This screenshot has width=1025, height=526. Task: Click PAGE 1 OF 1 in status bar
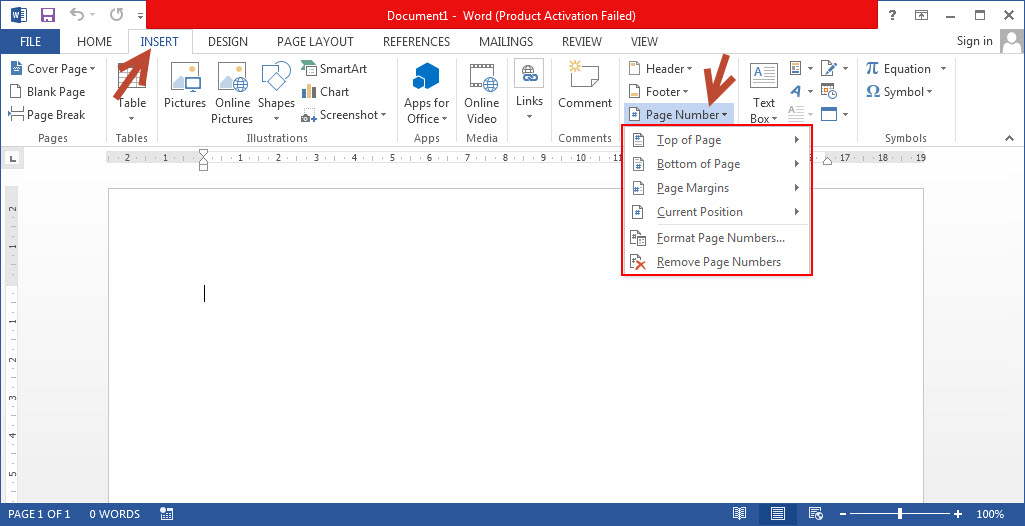tap(39, 514)
